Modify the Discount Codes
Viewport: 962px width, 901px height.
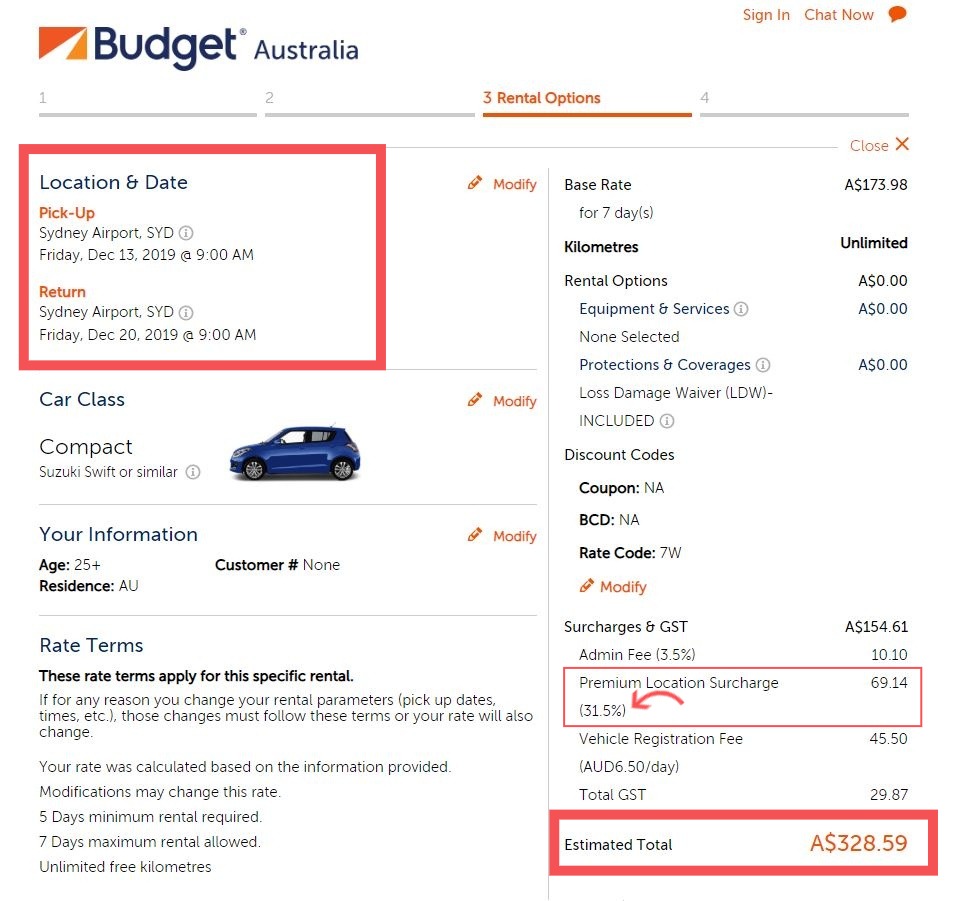point(613,587)
